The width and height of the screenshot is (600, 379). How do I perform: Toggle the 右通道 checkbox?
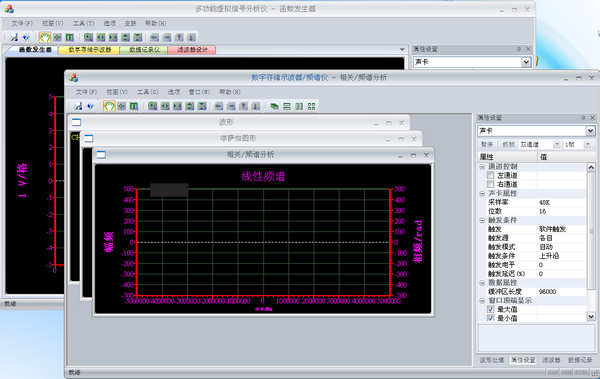tap(491, 184)
